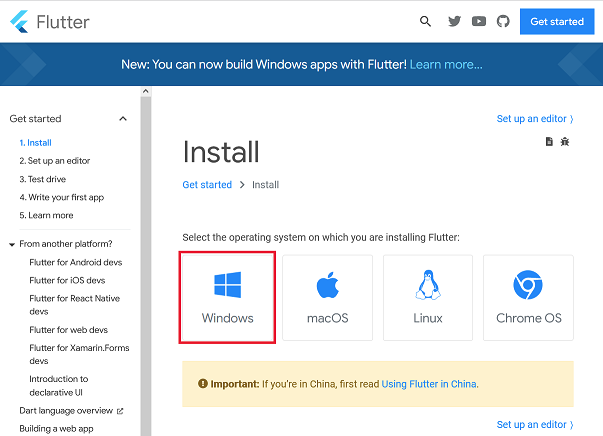Click the Install breadcrumb text
603x436 pixels.
click(x=266, y=185)
